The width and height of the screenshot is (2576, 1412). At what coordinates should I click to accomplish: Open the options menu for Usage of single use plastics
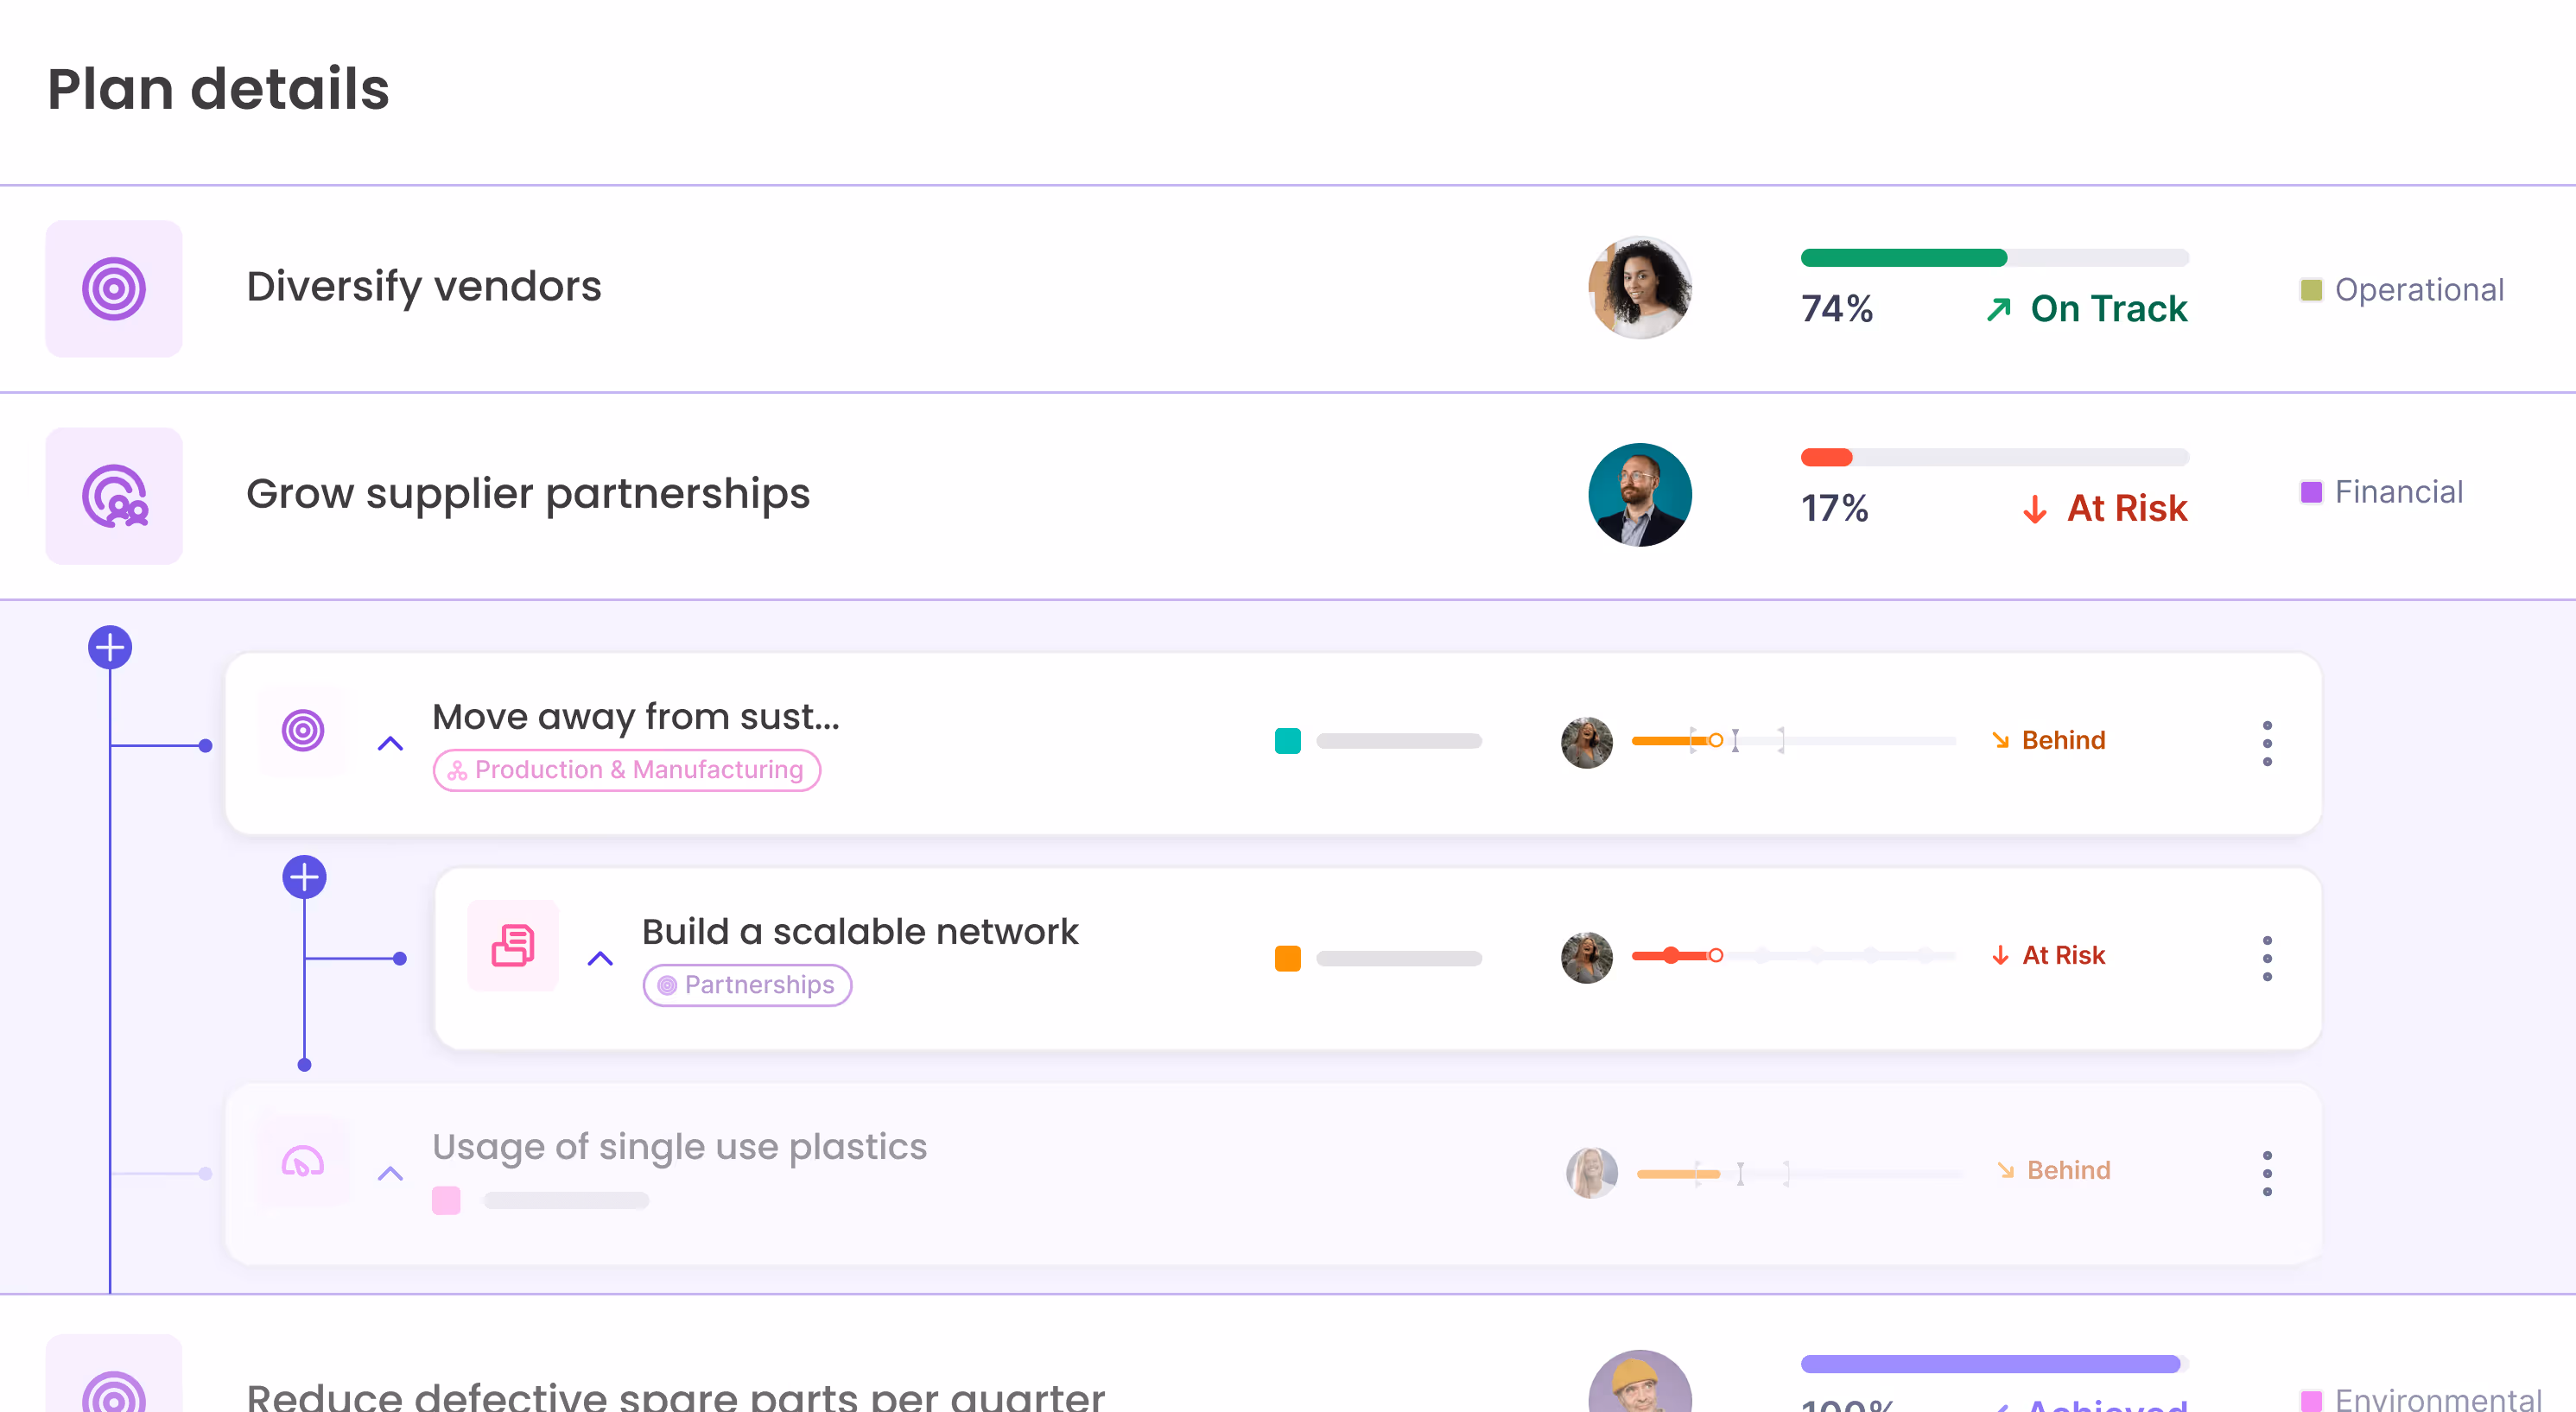point(2268,1173)
